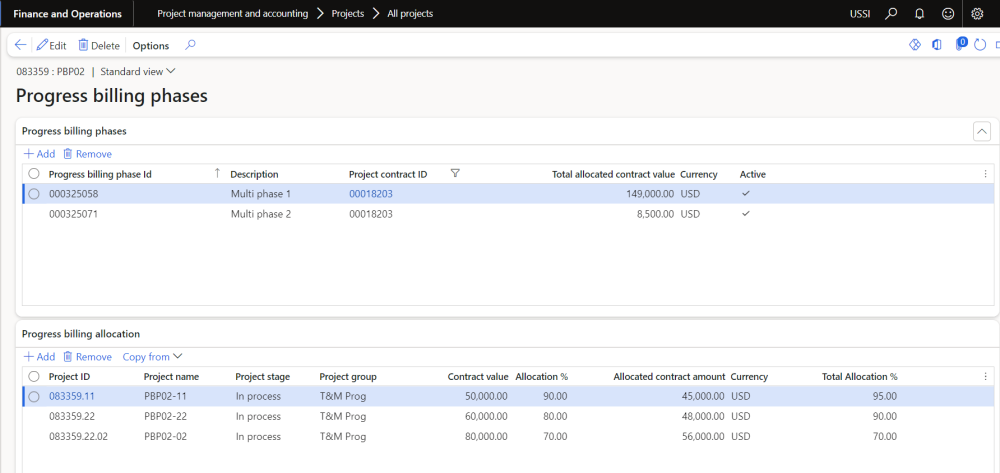1000x473 pixels.
Task: Click the search icon in action pane
Action: [x=190, y=45]
